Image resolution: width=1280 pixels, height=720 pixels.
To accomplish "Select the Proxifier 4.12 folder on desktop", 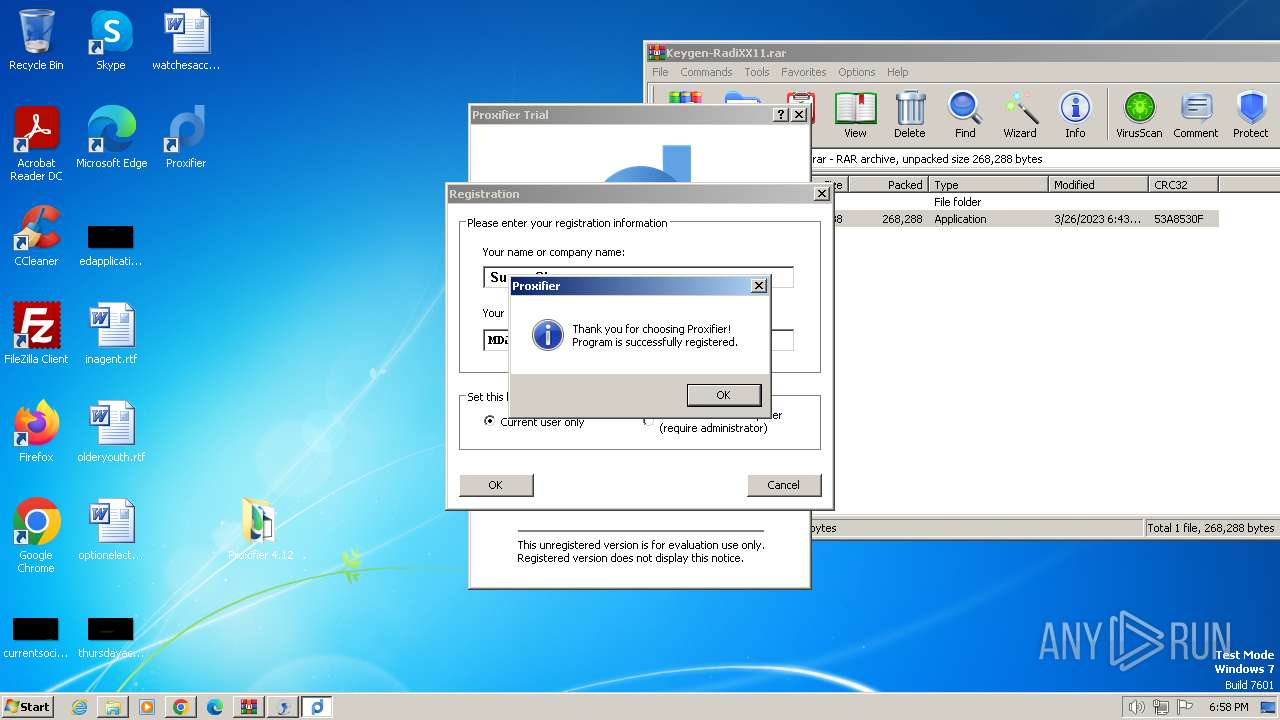I will [260, 530].
